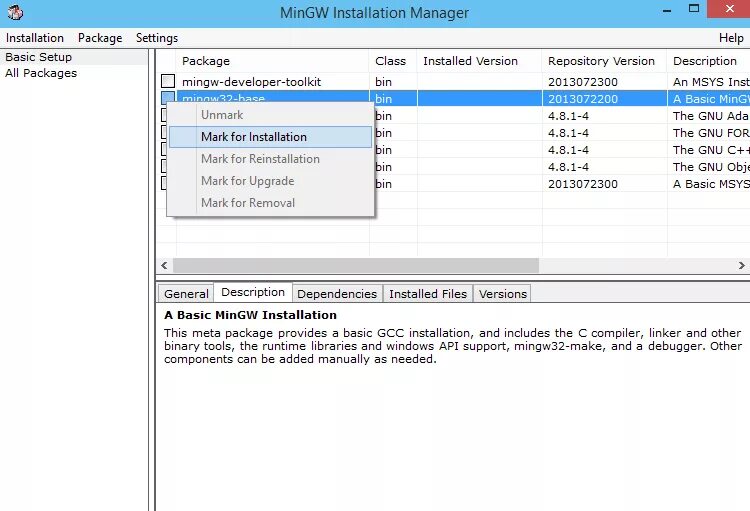Close the MinGW Installation Manager window
The width and height of the screenshot is (750, 511).
click(729, 9)
